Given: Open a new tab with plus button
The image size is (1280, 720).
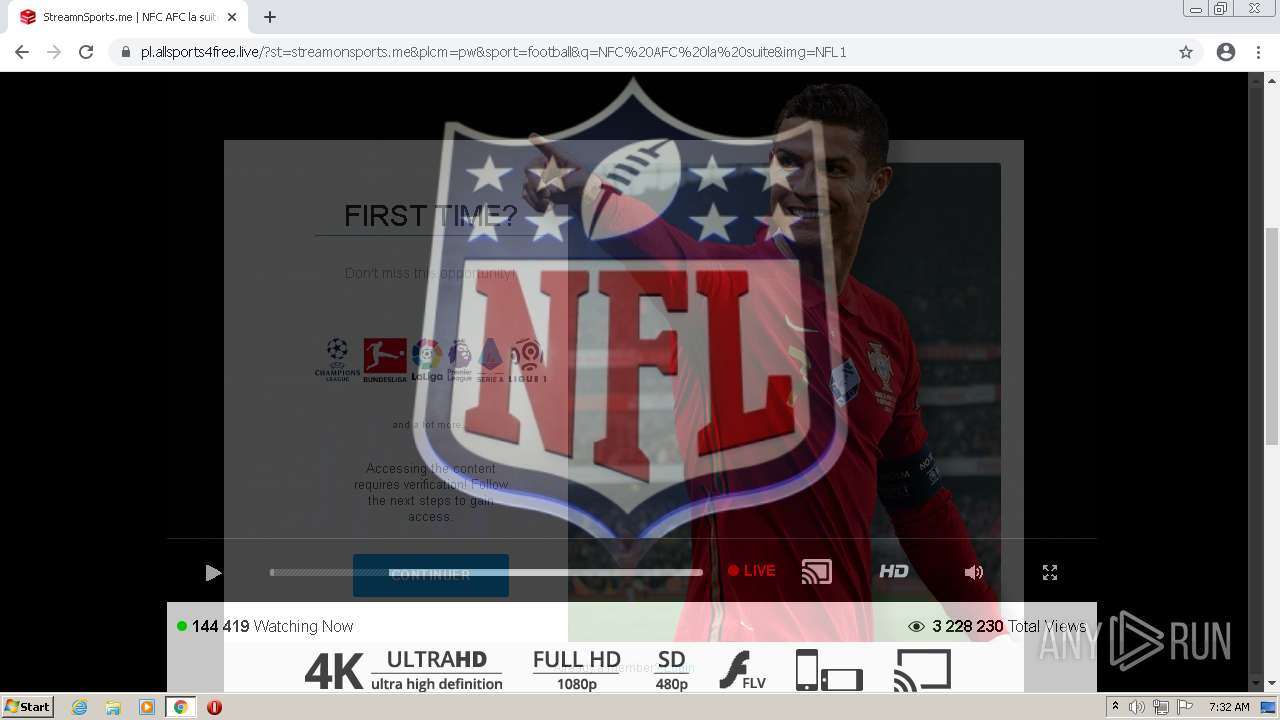Looking at the screenshot, I should coord(270,17).
